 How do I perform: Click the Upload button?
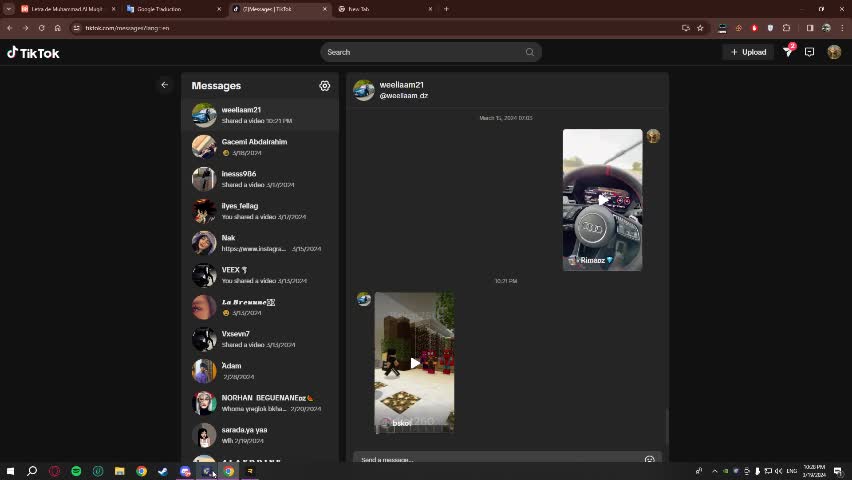[748, 52]
